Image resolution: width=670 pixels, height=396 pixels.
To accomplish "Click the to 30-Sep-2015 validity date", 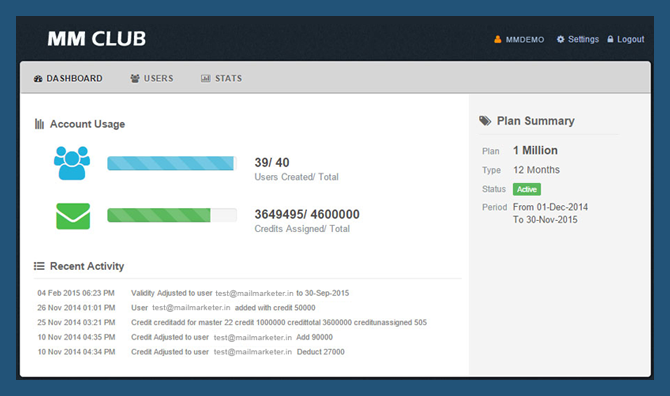I will point(323,293).
